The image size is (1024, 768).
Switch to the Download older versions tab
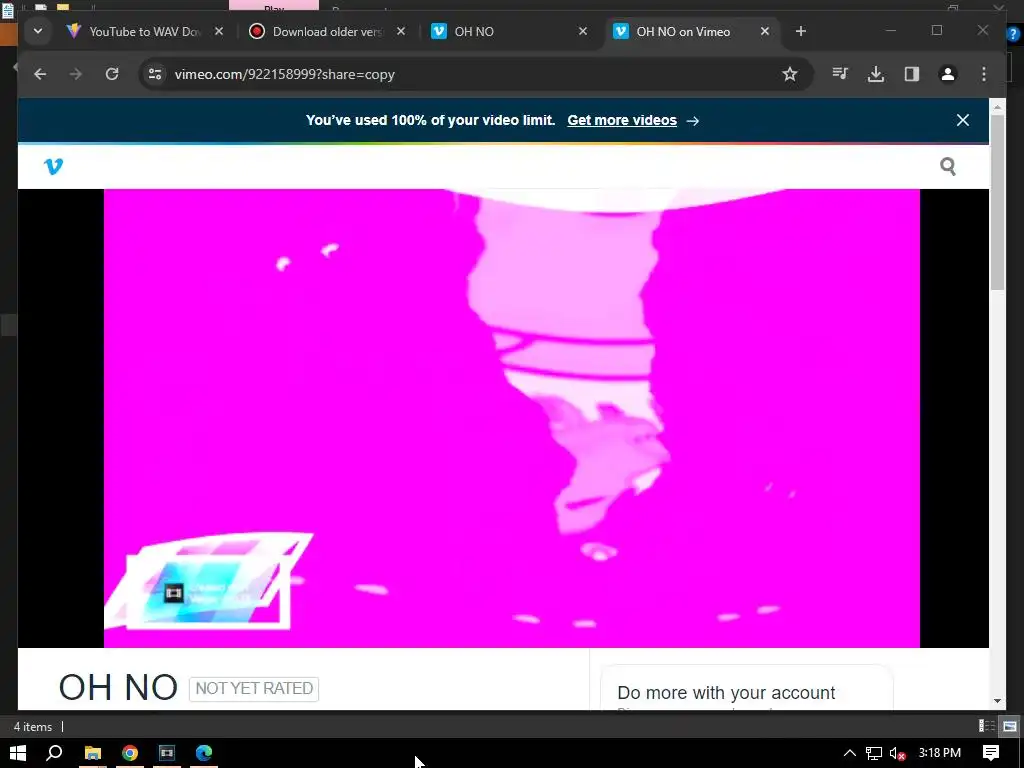327,31
